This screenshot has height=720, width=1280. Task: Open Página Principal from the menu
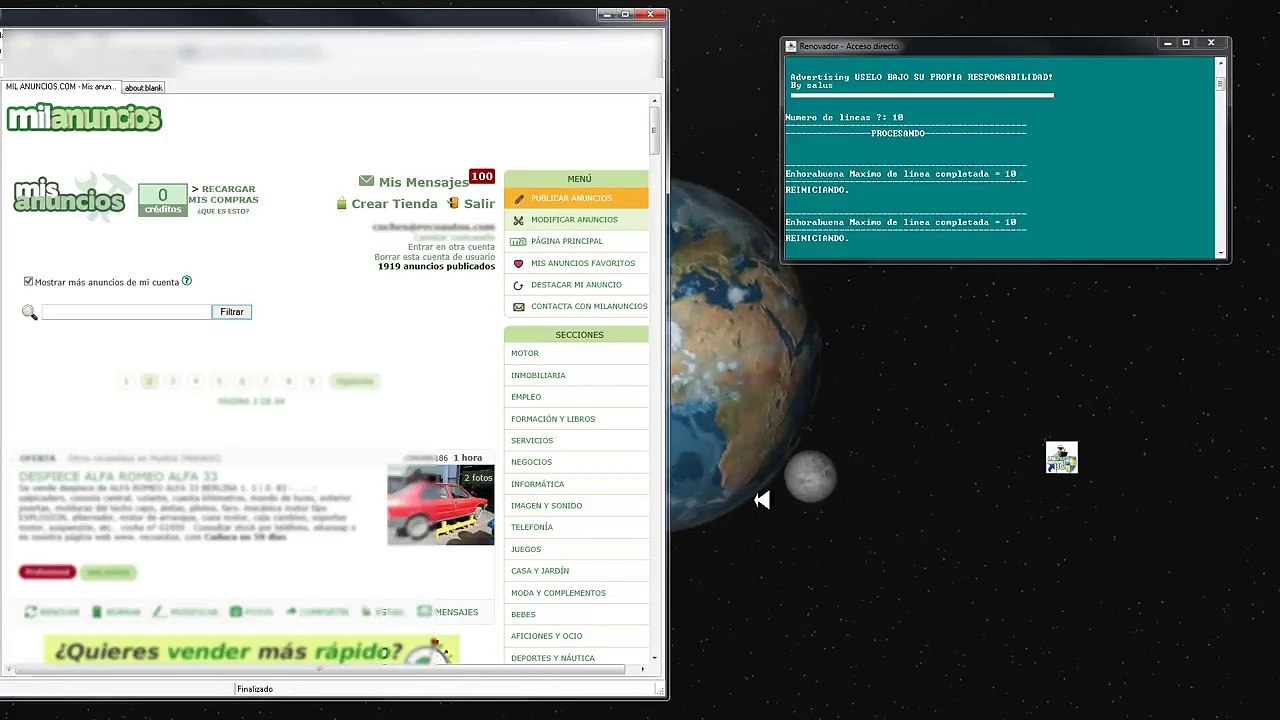click(x=576, y=241)
